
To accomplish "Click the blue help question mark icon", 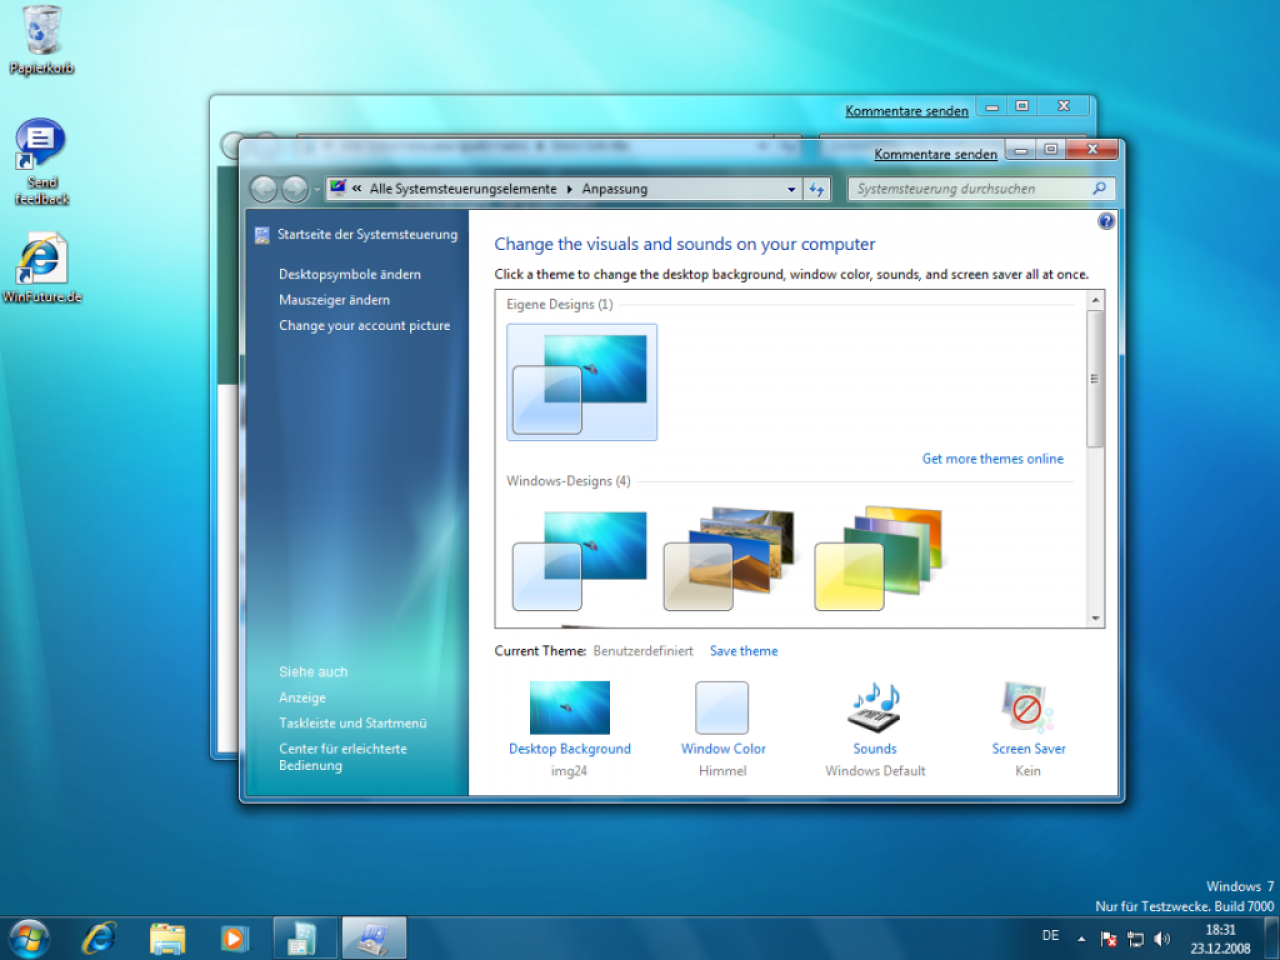I will (x=1106, y=221).
